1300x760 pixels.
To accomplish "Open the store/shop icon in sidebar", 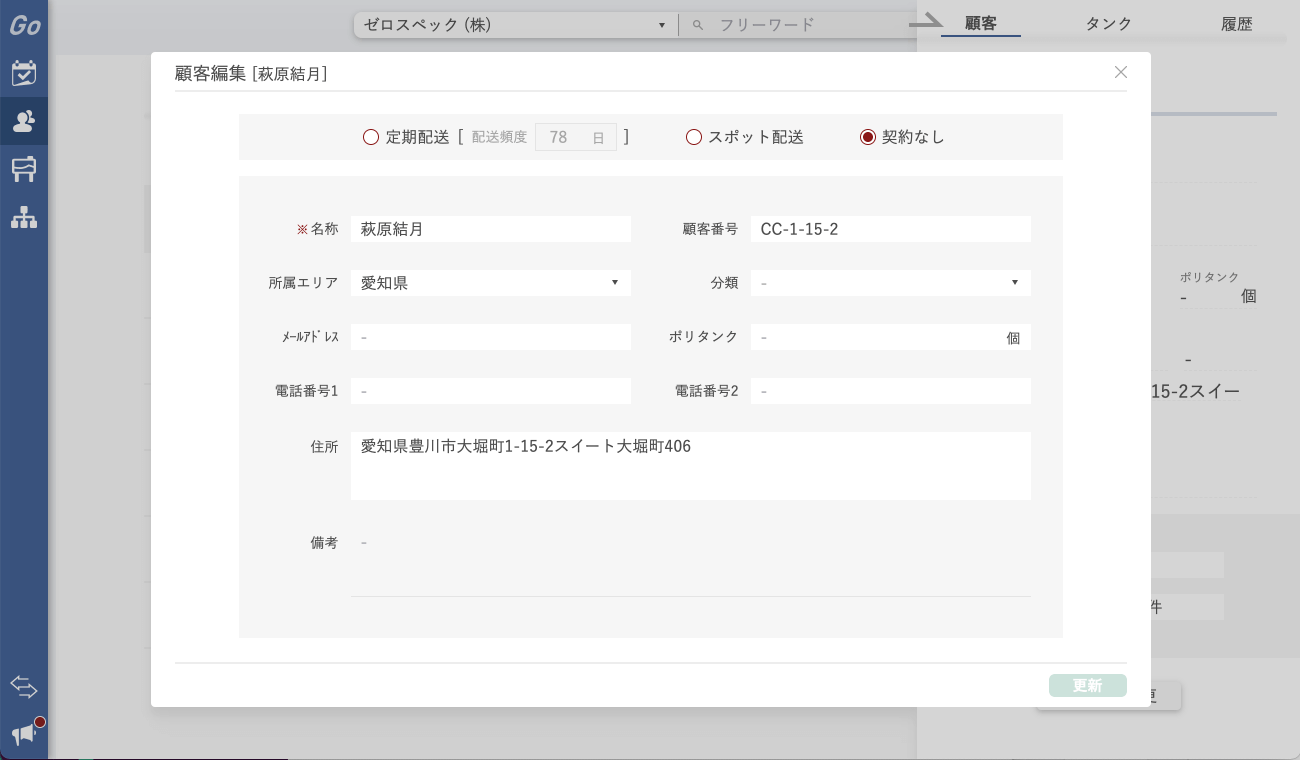I will (24, 169).
